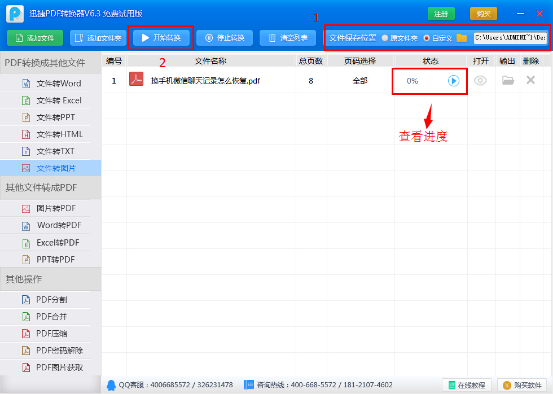Viewport: 553px width, 394px height.
Task: Click the blue play icon in the status column
Action: click(454, 81)
